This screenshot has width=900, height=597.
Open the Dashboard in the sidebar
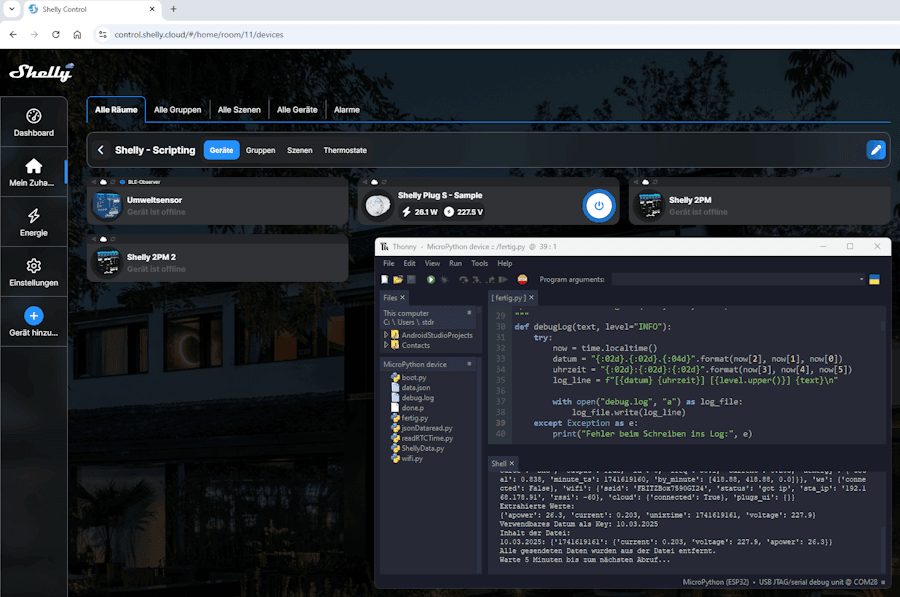click(33, 123)
